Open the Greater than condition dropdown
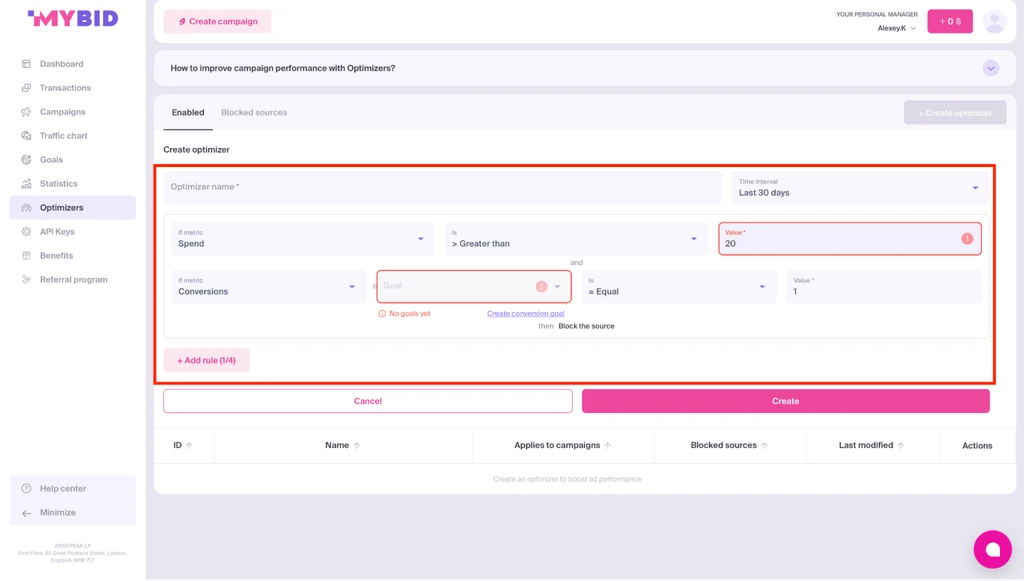This screenshot has height=581, width=1024. 576,238
